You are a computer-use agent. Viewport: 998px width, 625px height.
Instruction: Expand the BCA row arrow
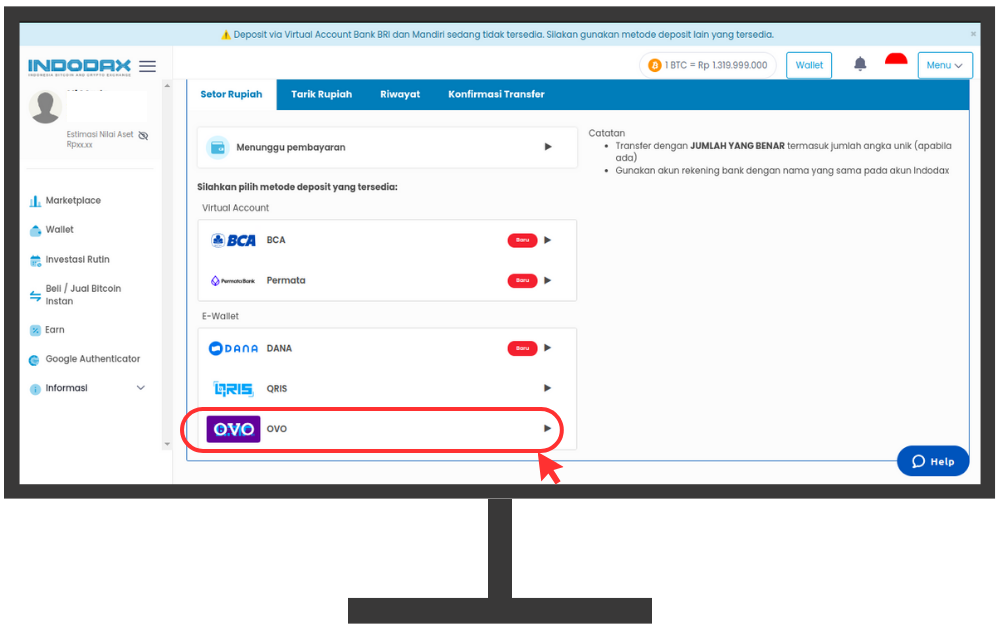[547, 240]
